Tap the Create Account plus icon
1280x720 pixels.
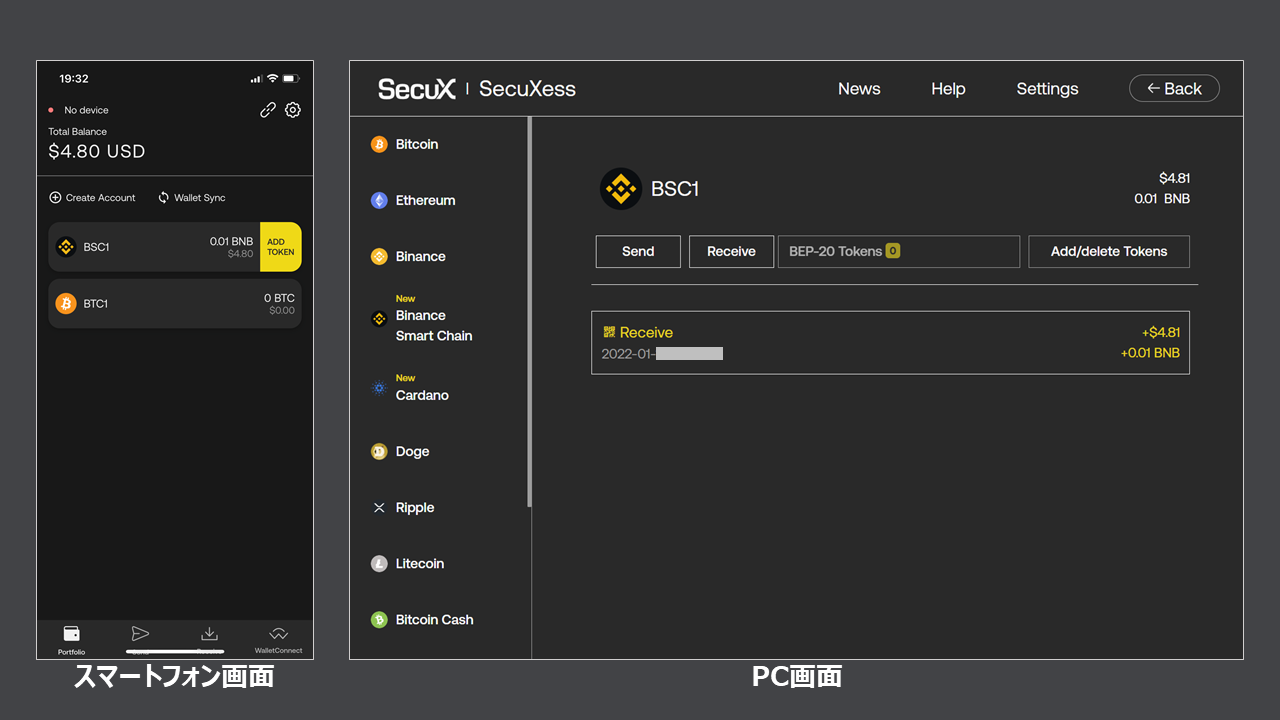coord(55,198)
